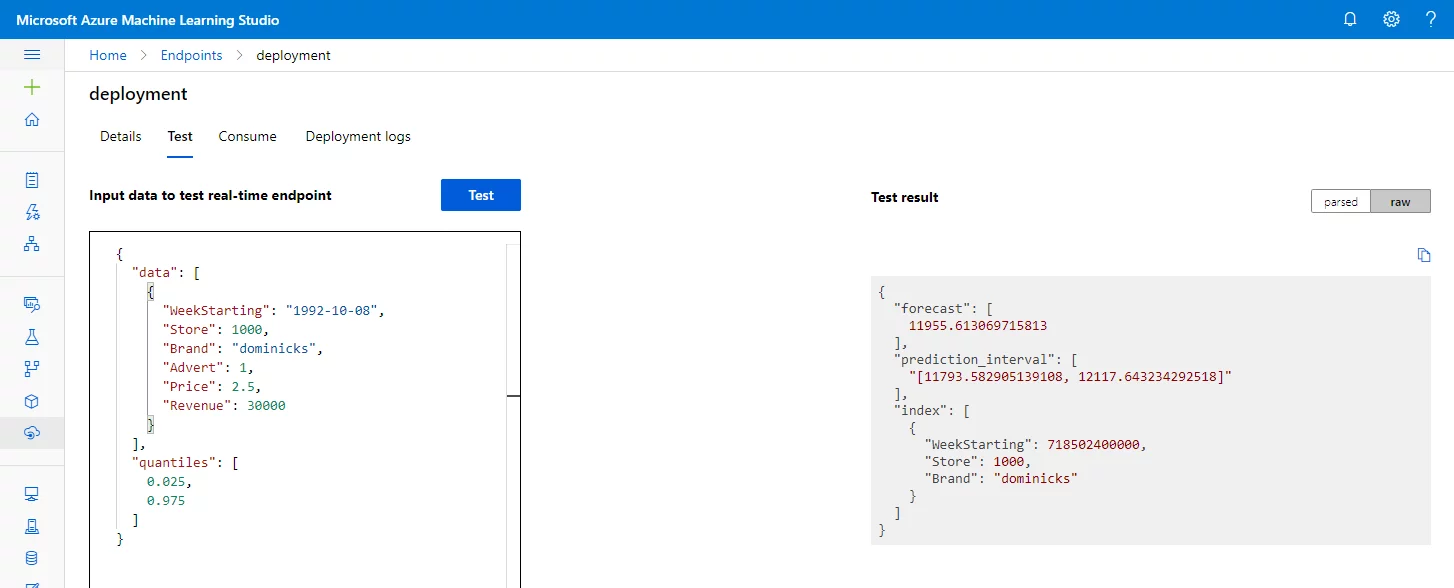
Task: Copy test result to clipboard
Action: [x=1424, y=255]
